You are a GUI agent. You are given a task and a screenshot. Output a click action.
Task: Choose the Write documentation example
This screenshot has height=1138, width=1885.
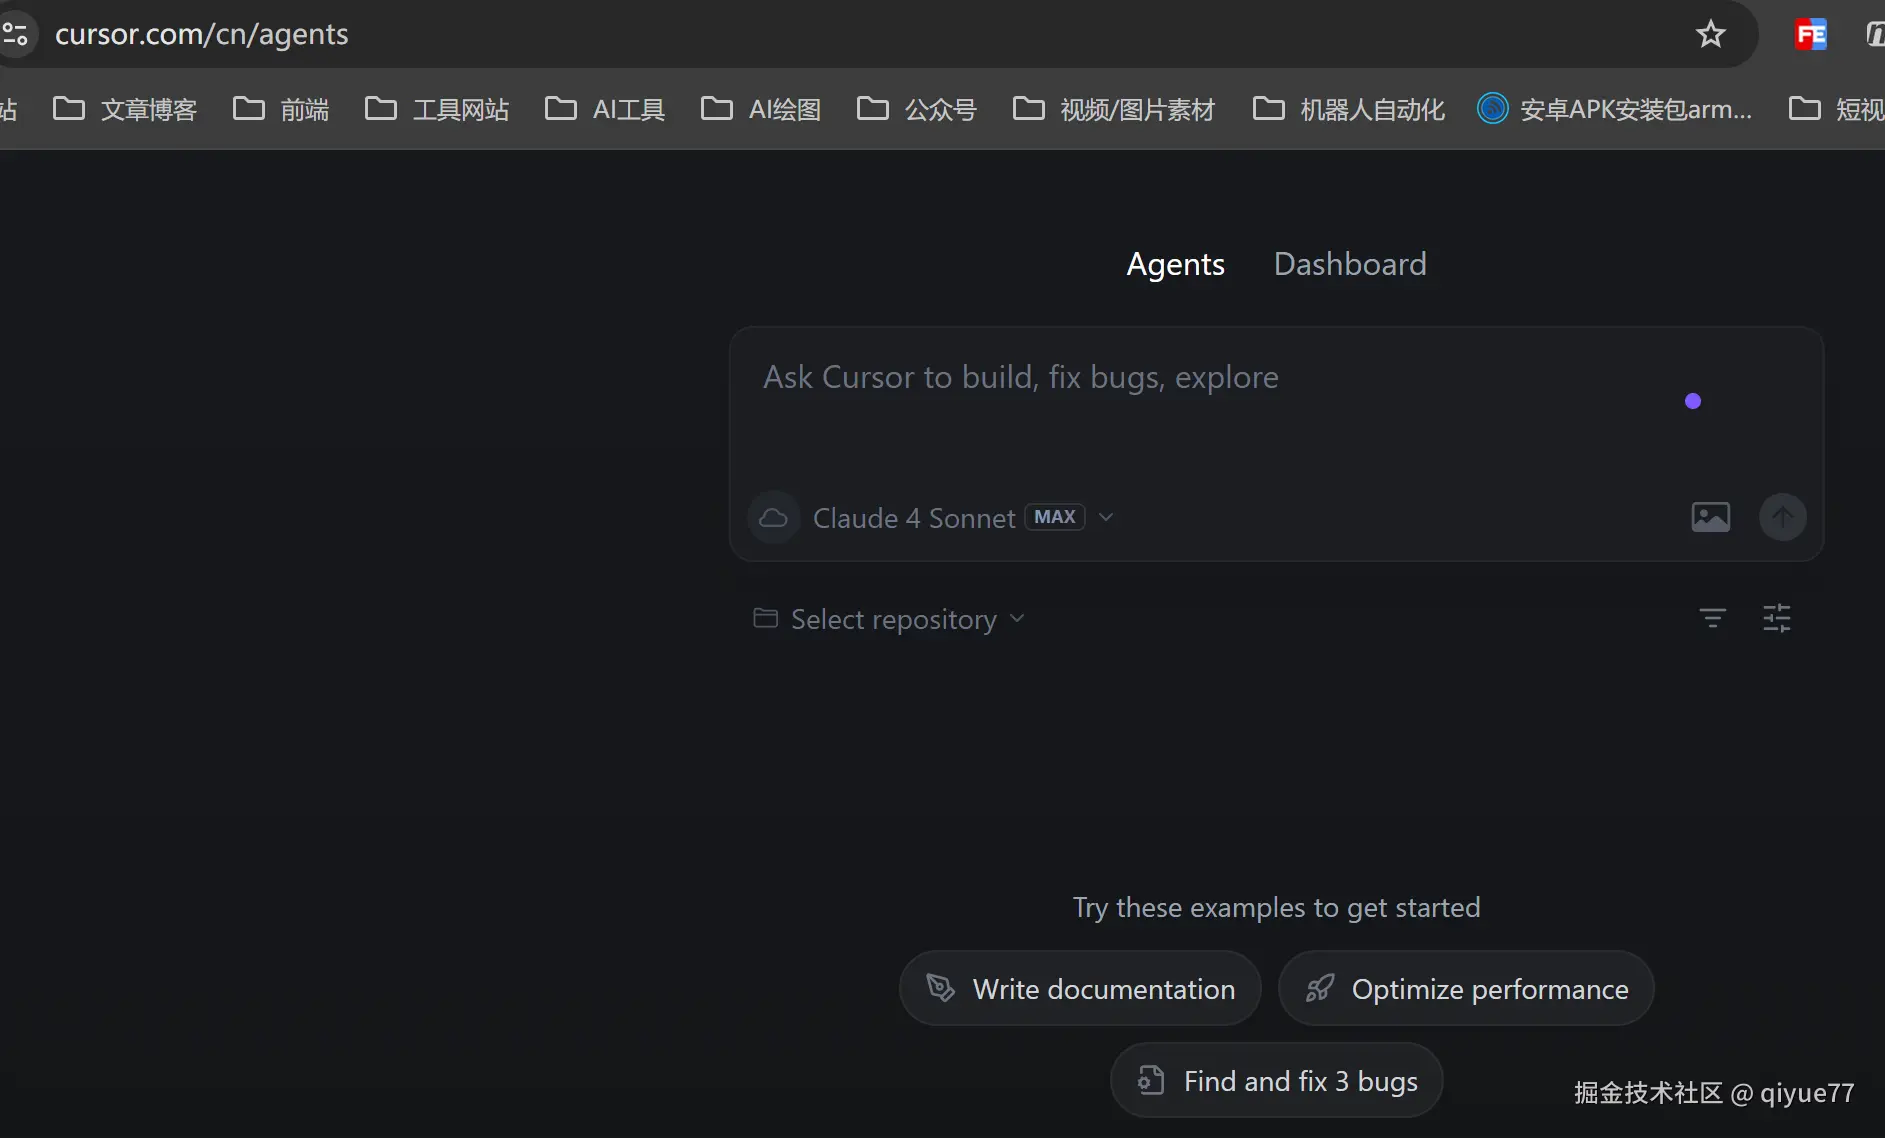[x=1080, y=988]
